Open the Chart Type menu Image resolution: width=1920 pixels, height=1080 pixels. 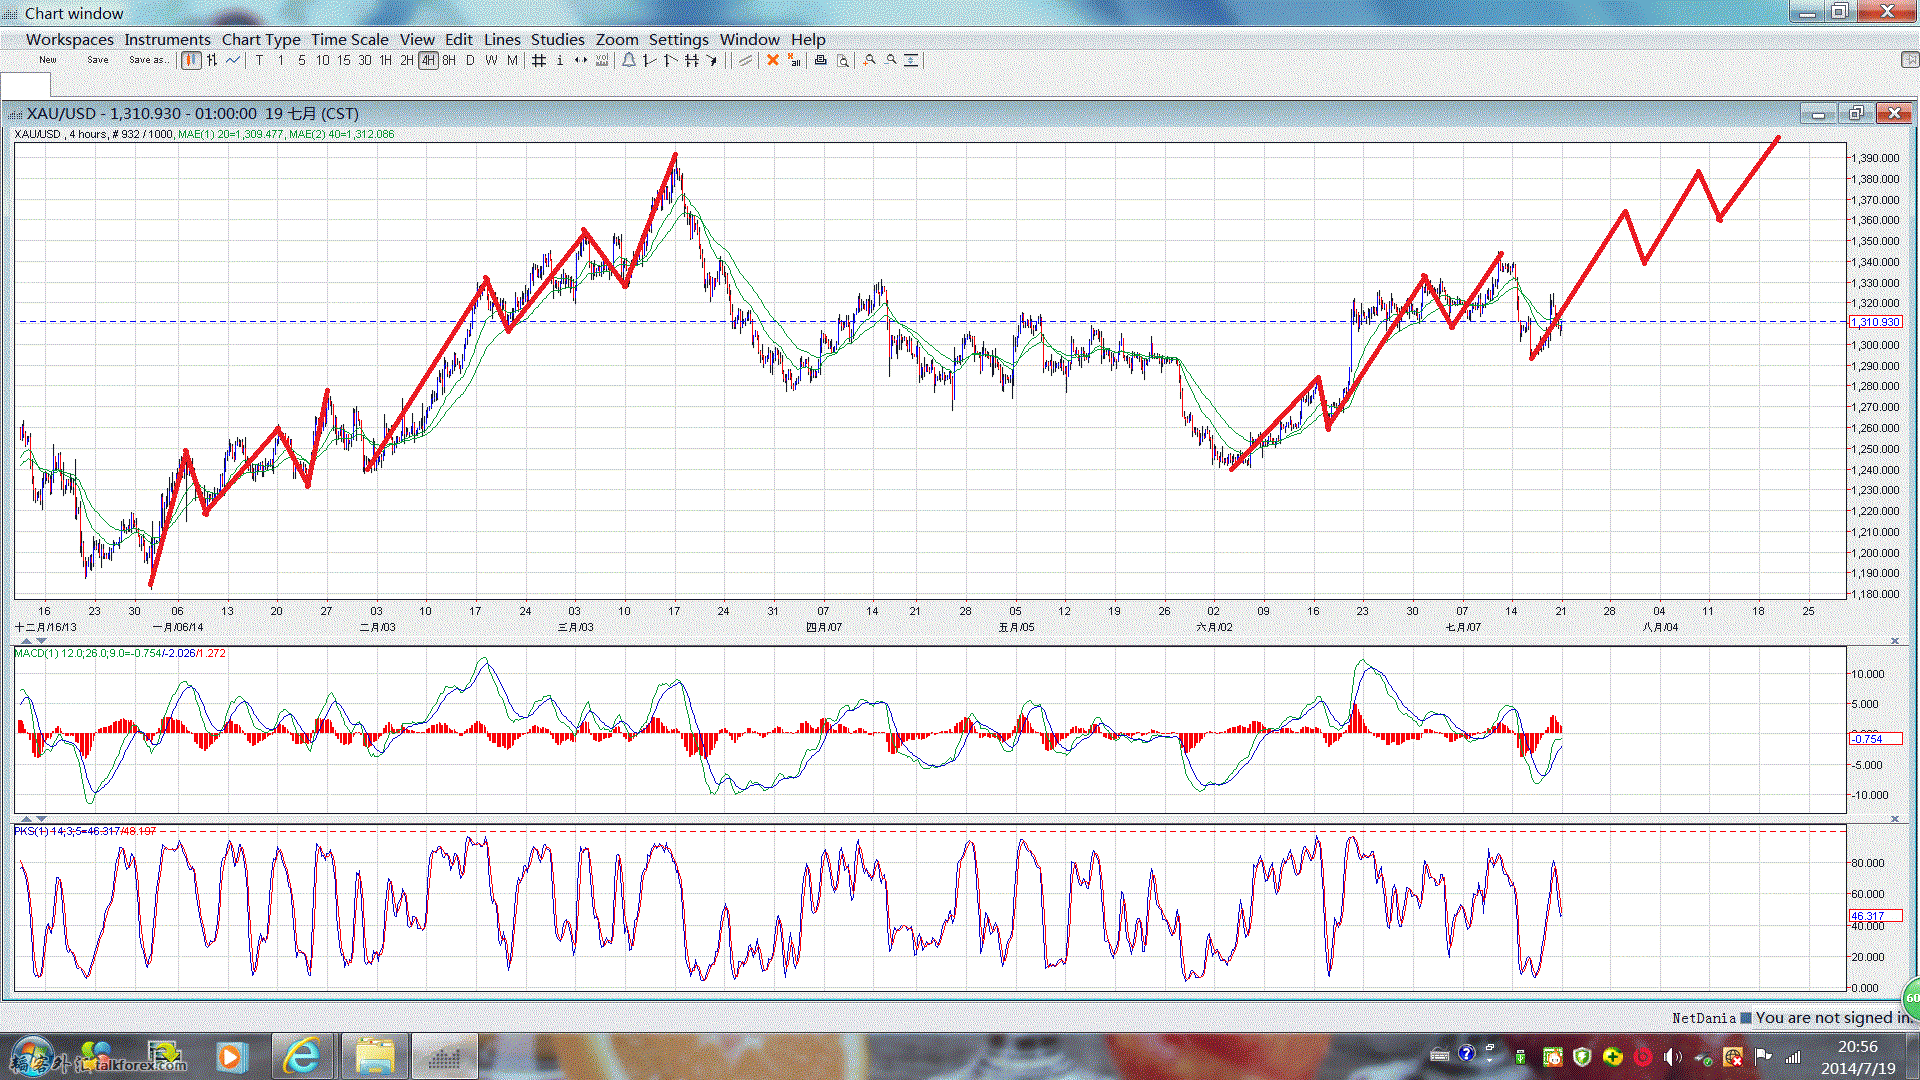click(261, 39)
